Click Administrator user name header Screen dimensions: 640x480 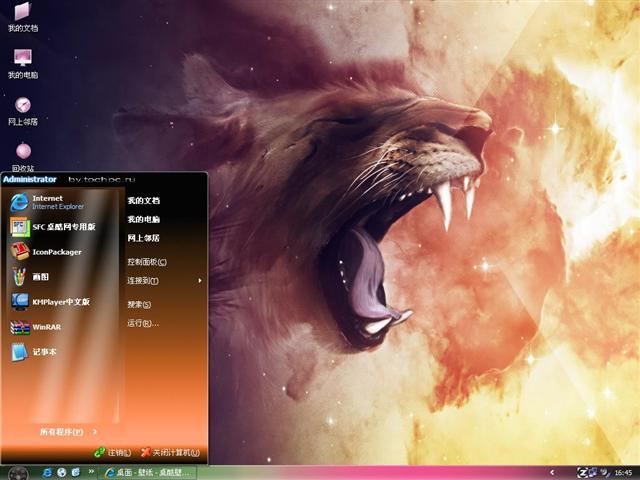tap(30, 179)
